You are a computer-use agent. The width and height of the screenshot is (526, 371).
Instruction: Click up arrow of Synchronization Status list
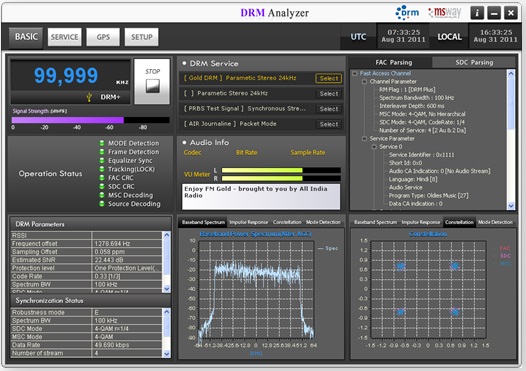pos(166,312)
